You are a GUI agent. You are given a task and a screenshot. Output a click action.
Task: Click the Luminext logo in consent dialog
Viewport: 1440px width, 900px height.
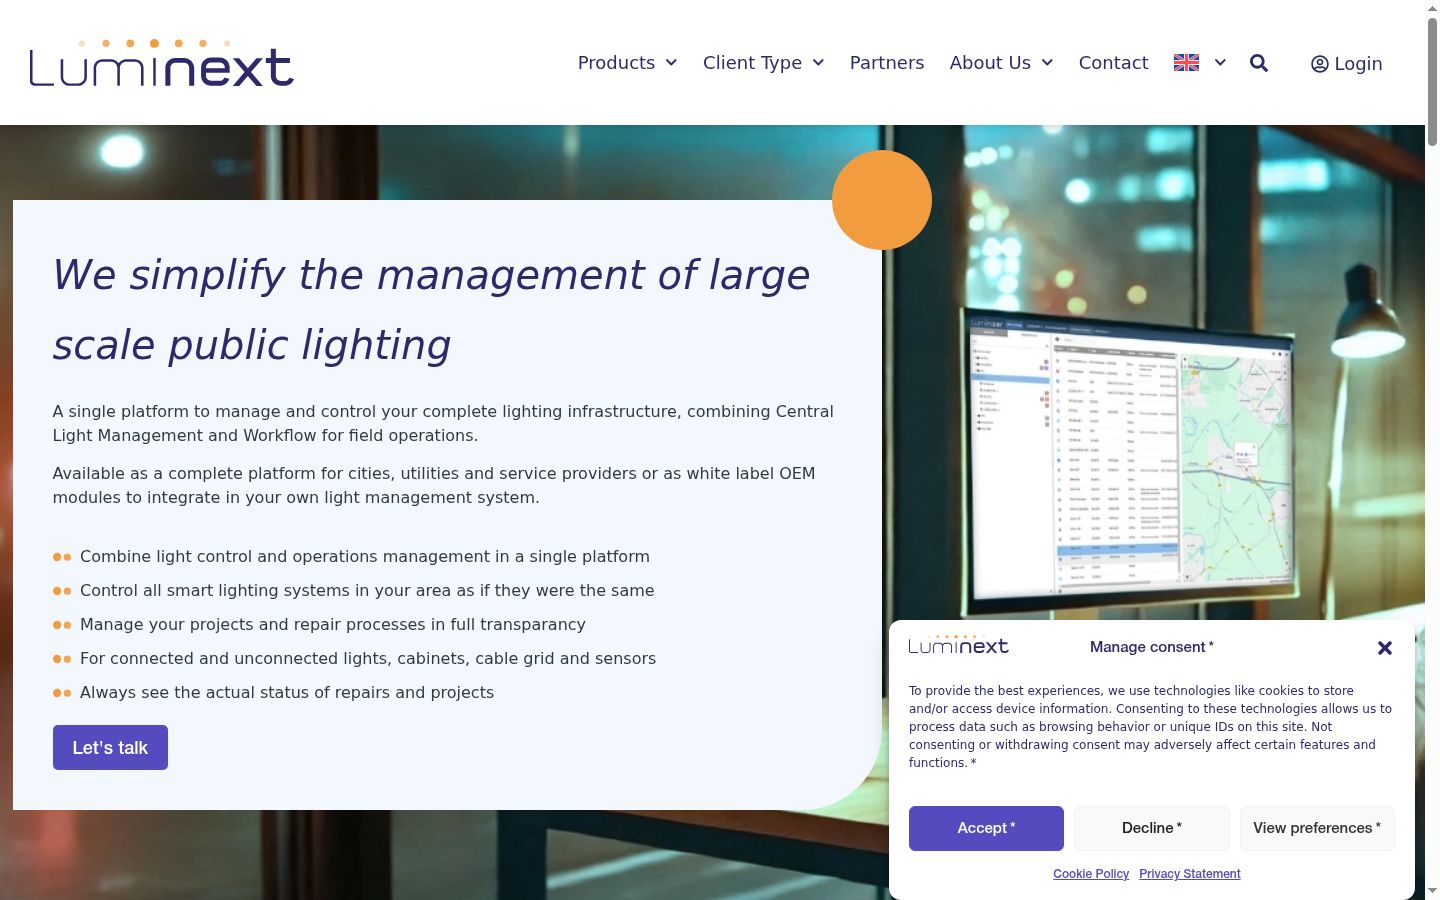958,644
